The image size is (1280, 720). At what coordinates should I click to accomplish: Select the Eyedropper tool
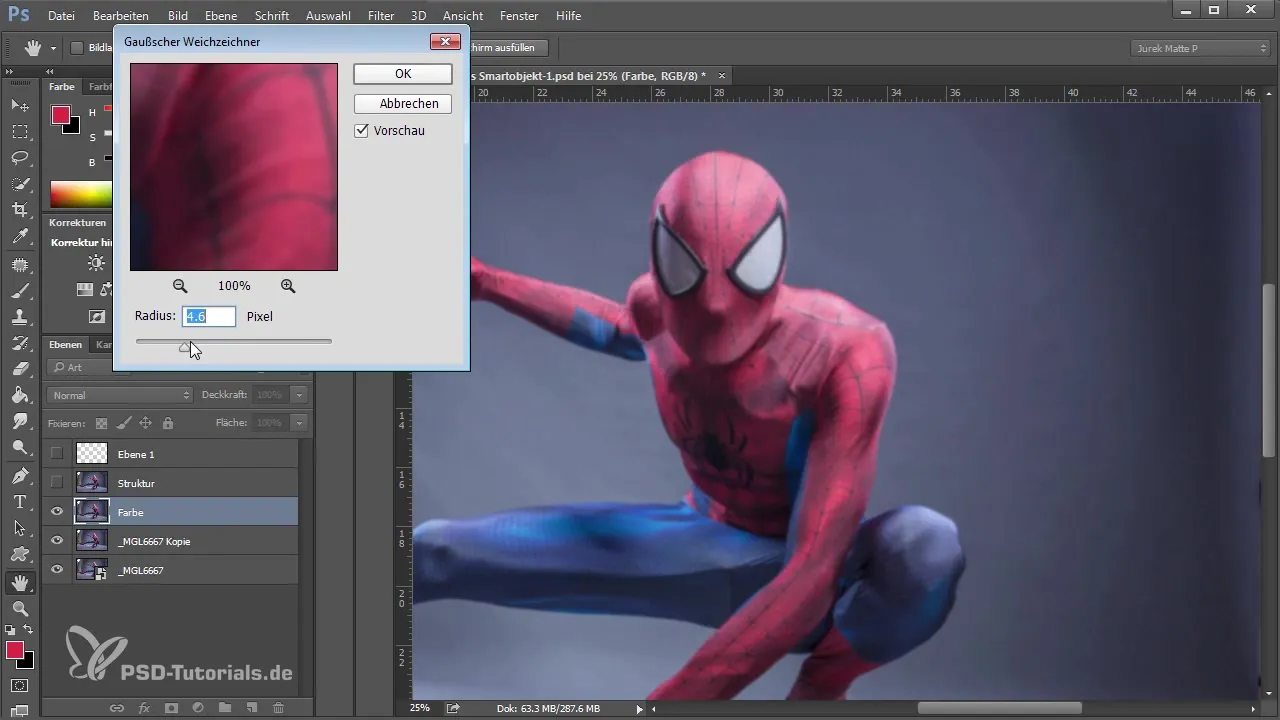[x=19, y=237]
